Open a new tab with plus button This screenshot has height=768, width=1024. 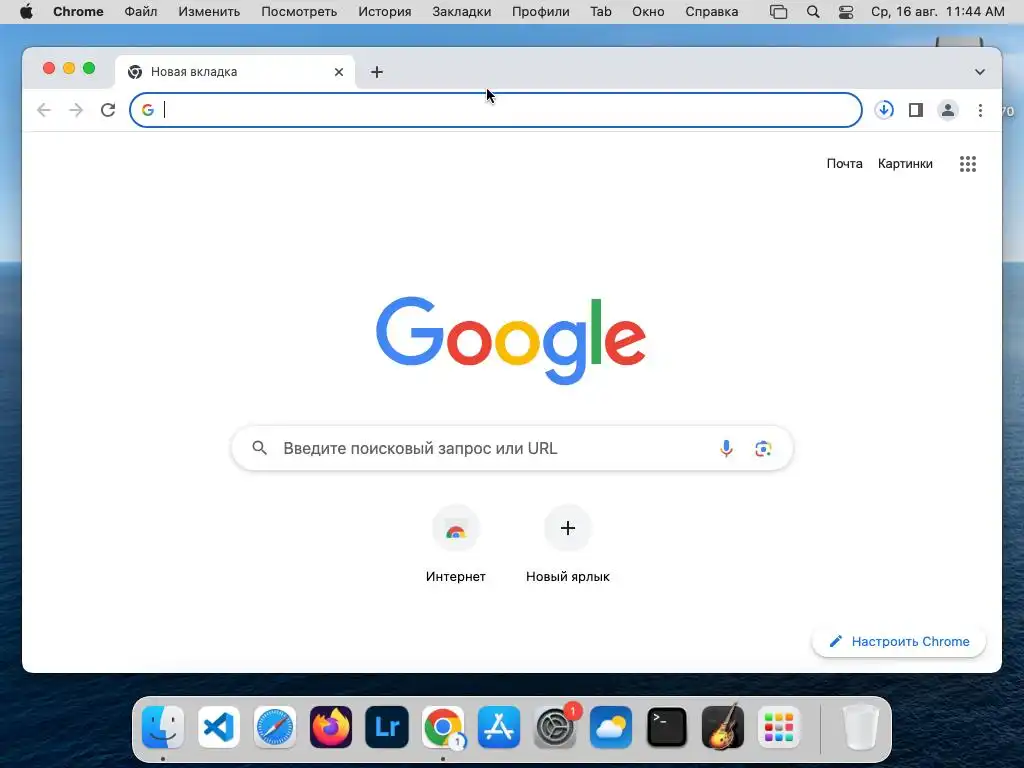376,72
